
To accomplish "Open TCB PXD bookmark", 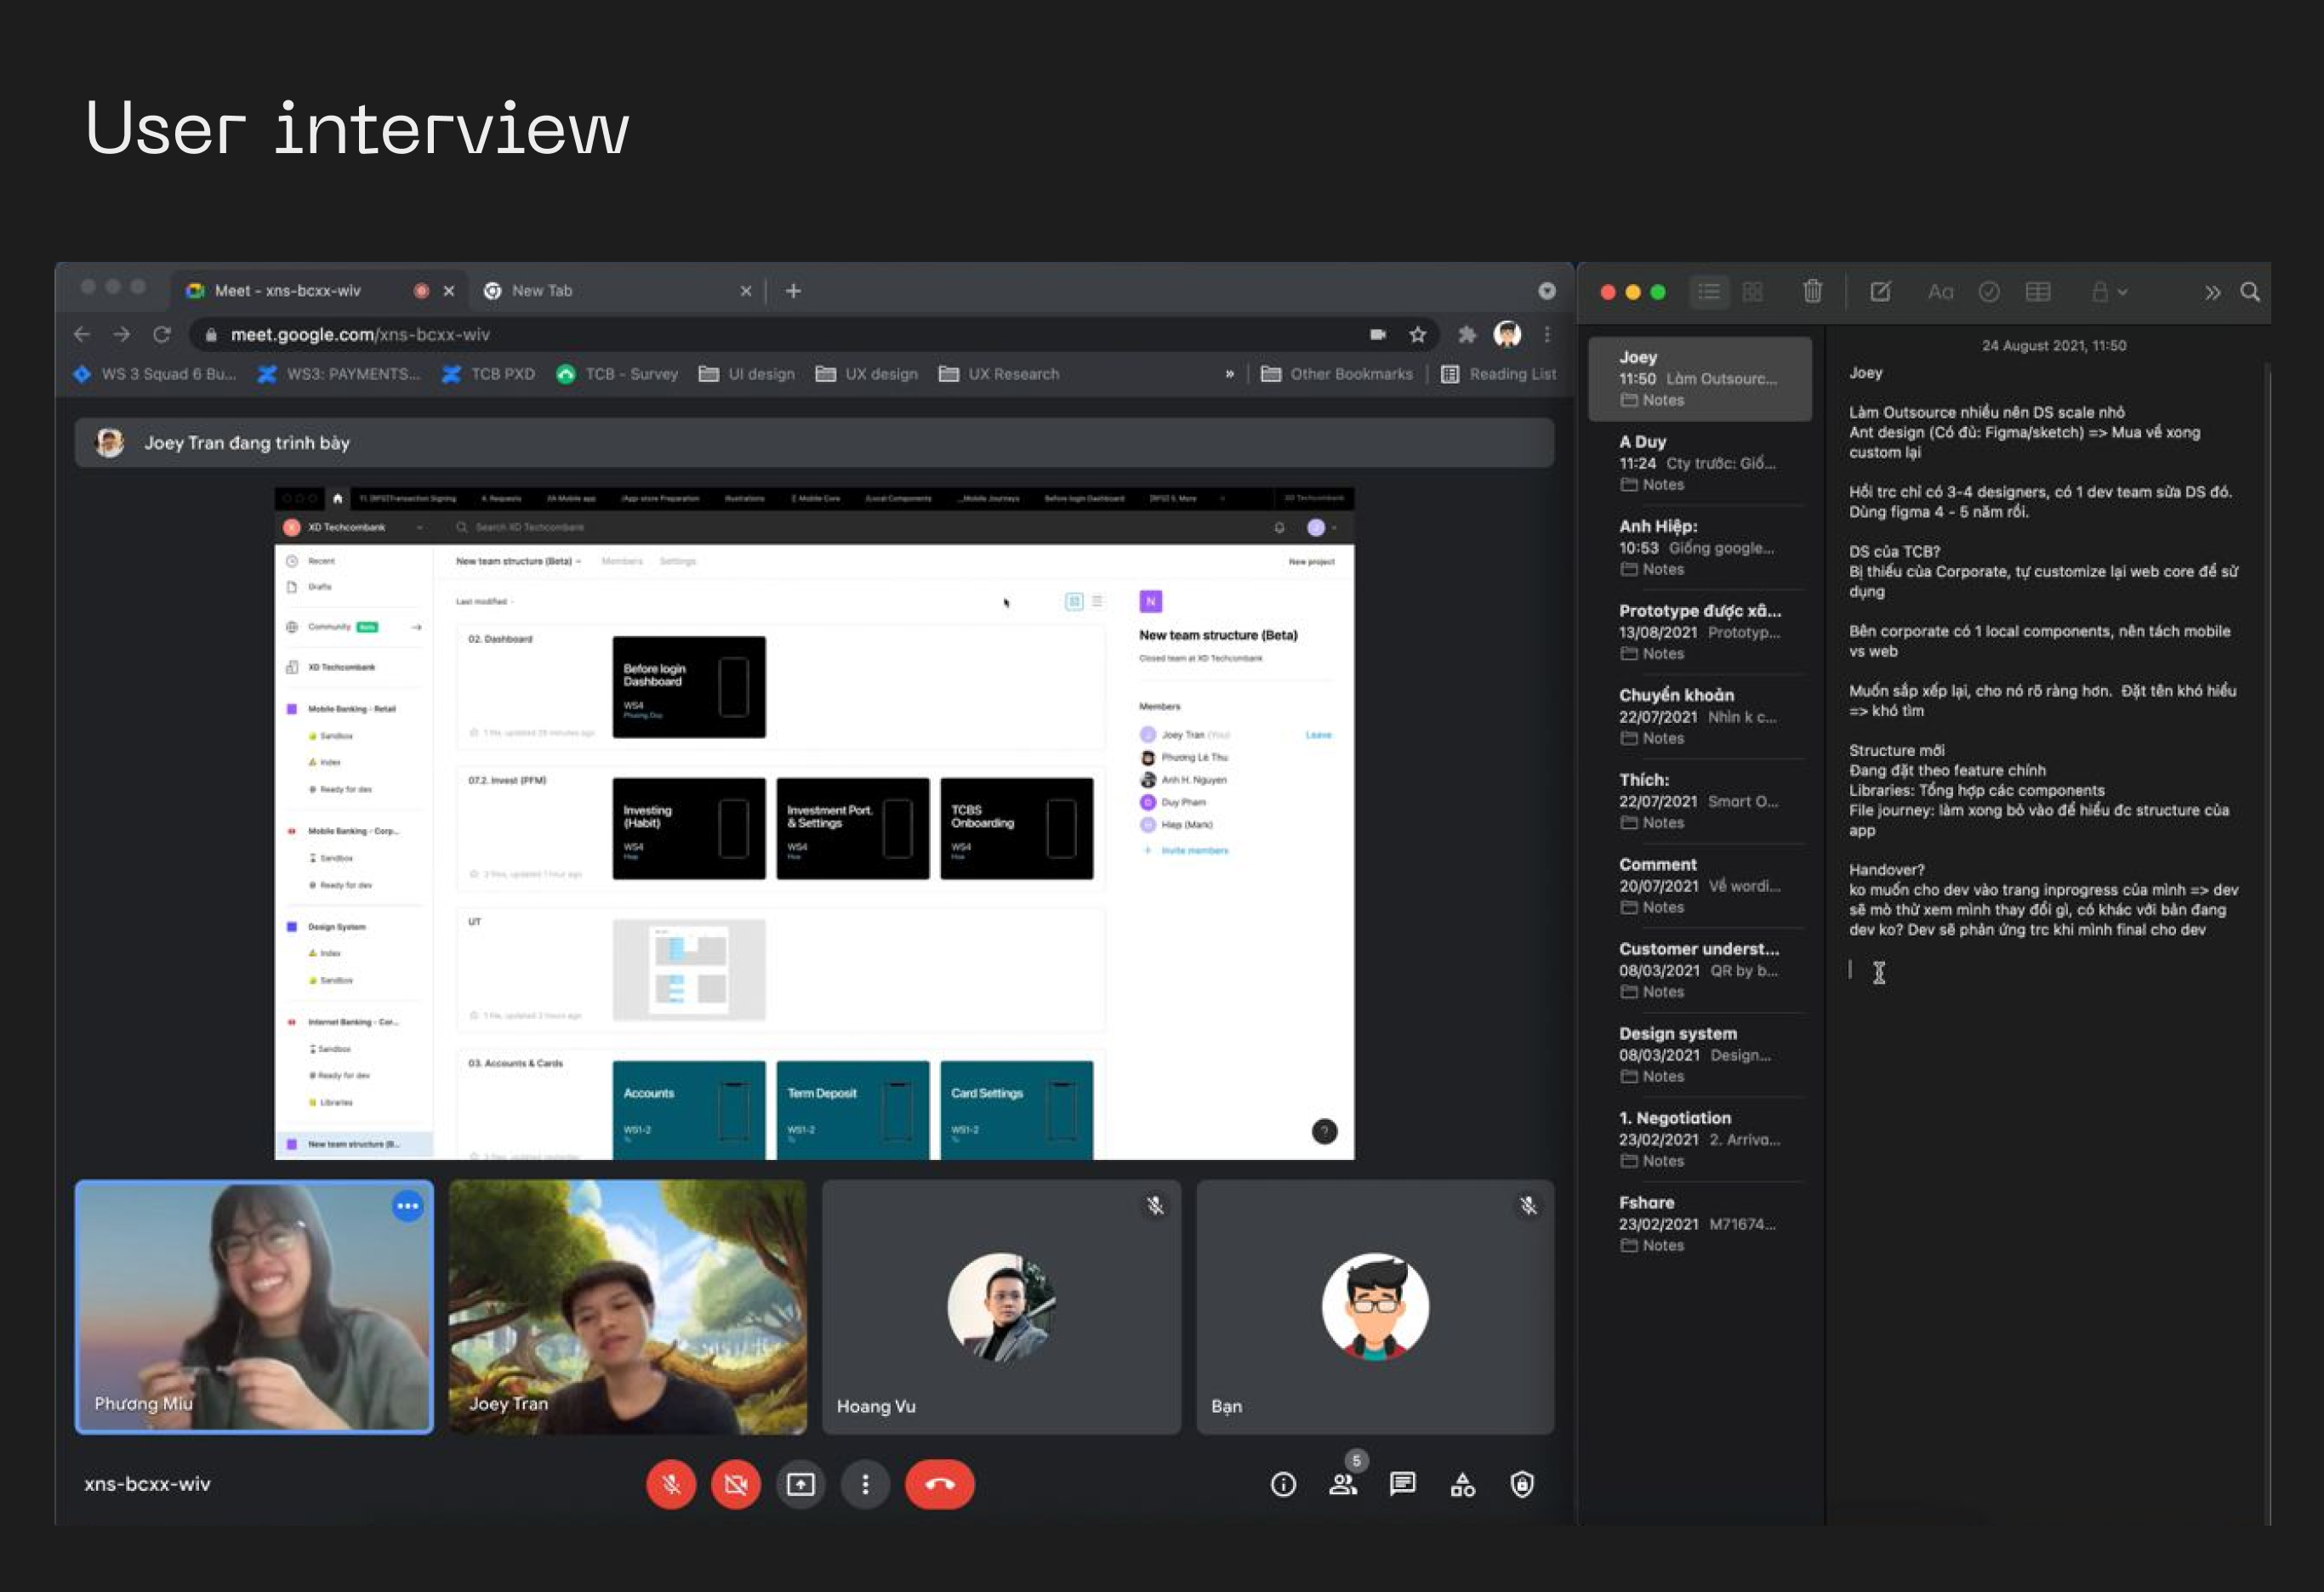I will (488, 374).
